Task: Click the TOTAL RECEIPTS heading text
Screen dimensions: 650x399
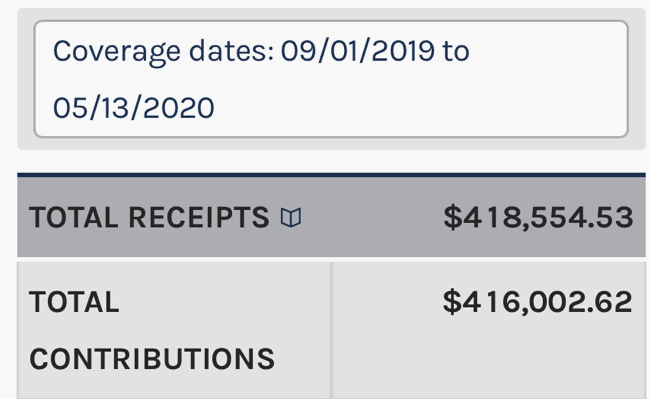Action: point(149,218)
